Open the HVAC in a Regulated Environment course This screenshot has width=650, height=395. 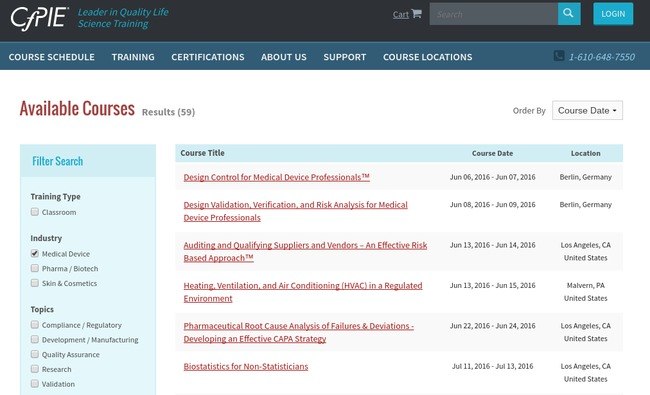pyautogui.click(x=303, y=292)
